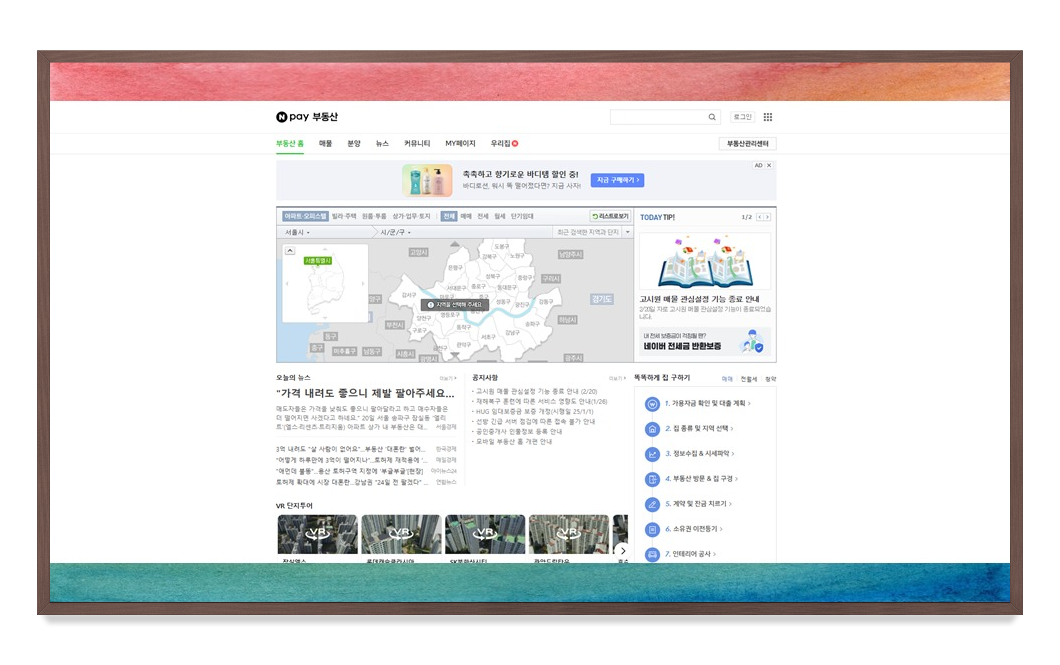Click the 로그인 button
The height and width of the screenshot is (665, 1060).
[x=742, y=117]
